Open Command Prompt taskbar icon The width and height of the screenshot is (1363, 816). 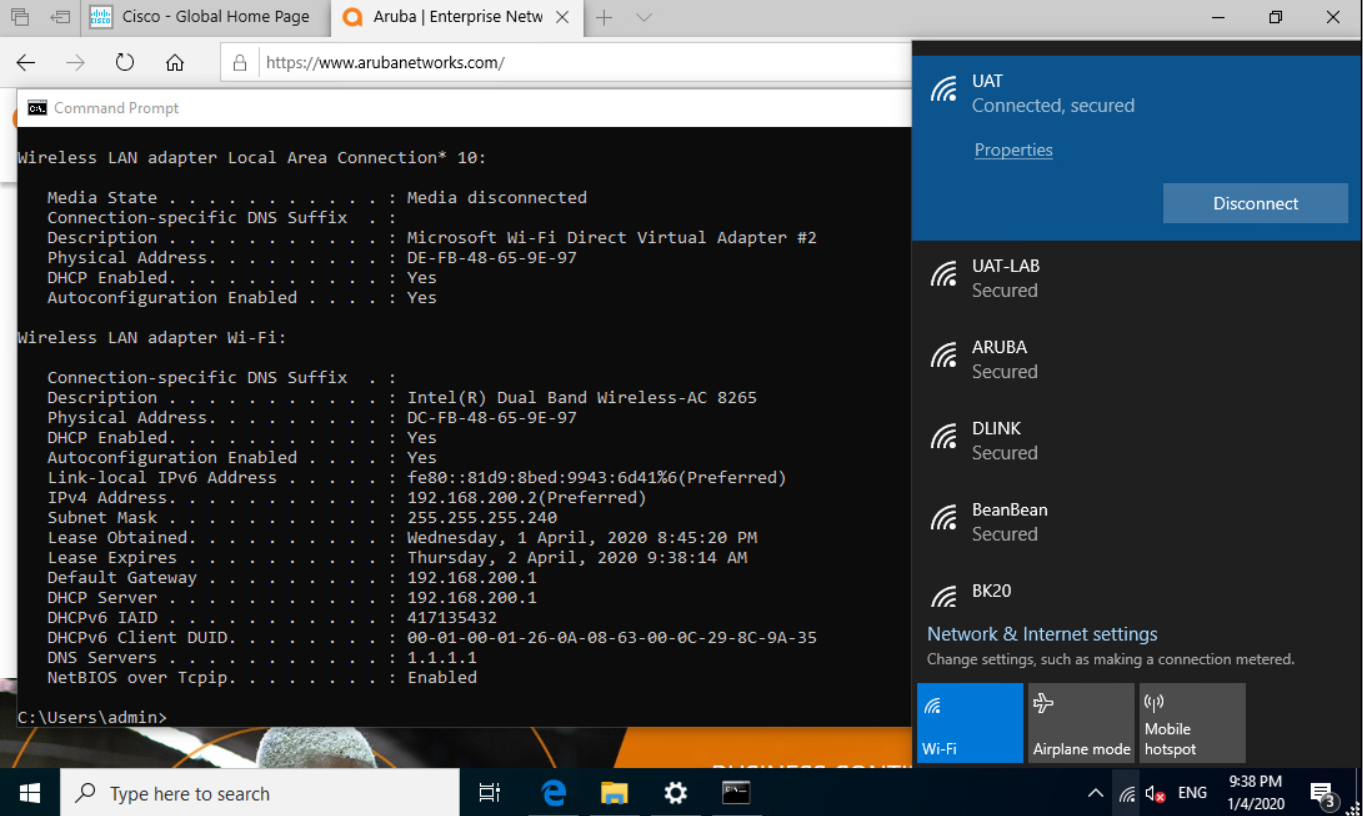[x=736, y=793]
